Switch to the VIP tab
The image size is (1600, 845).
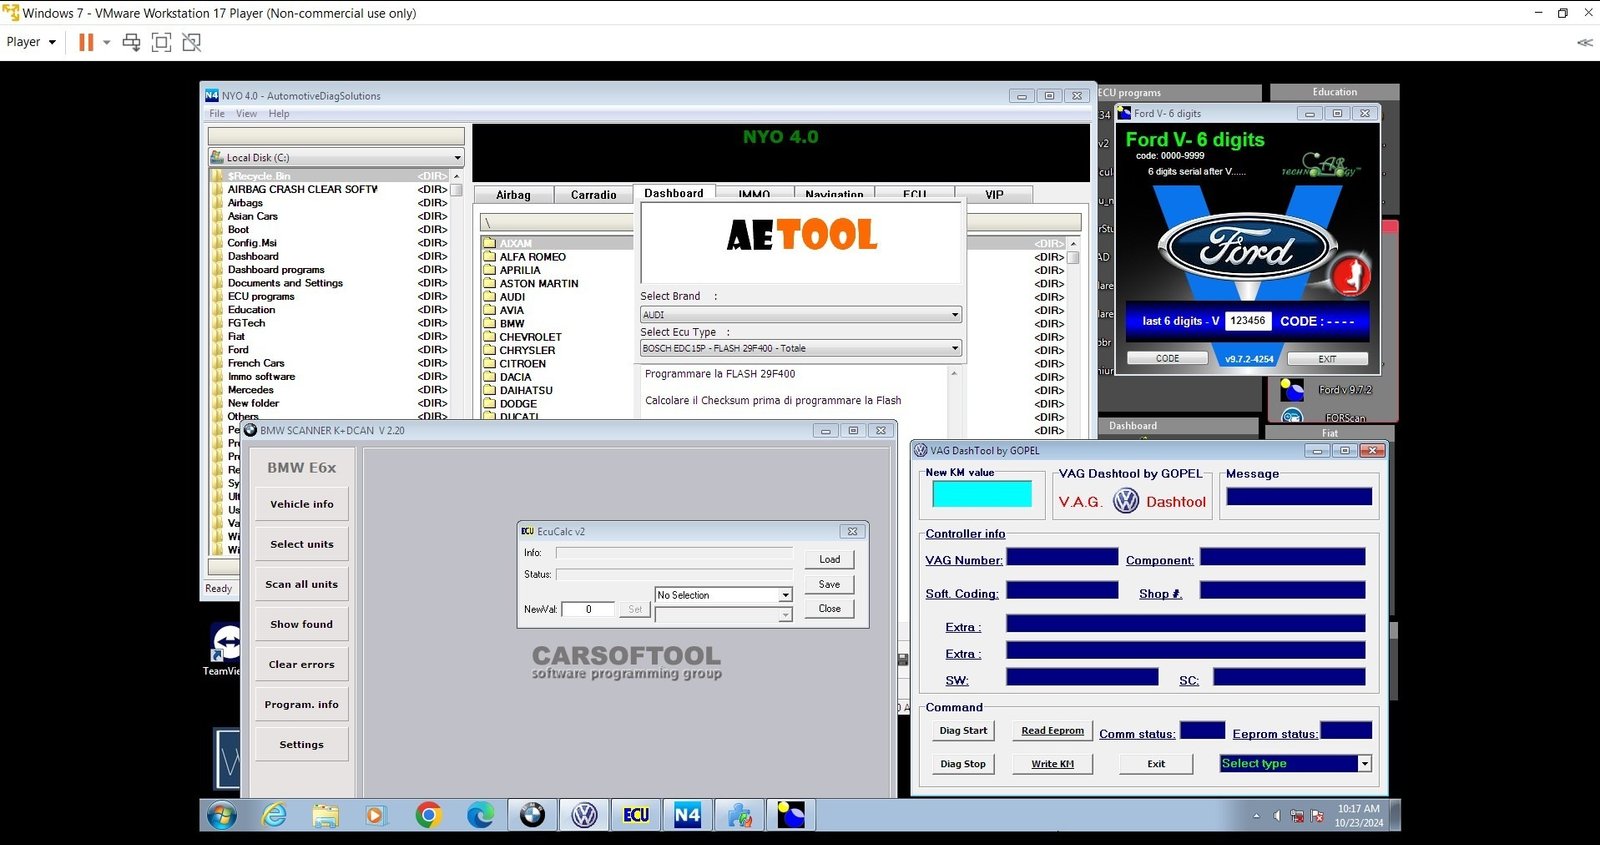(994, 195)
